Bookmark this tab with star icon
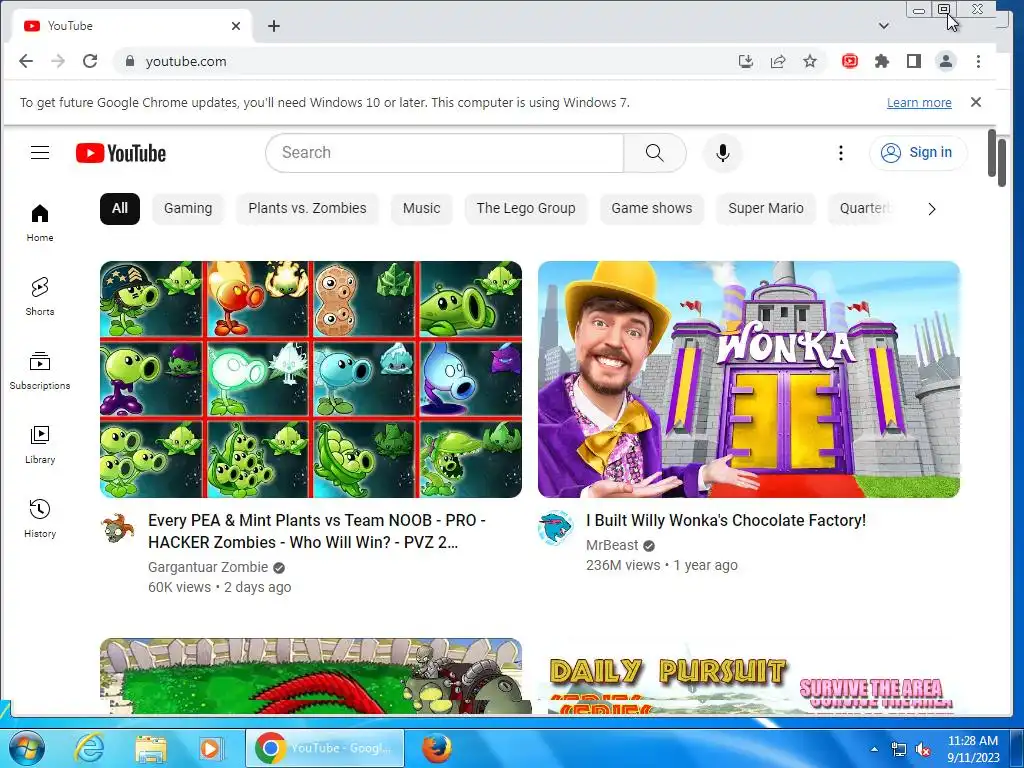Image resolution: width=1024 pixels, height=768 pixels. click(810, 61)
